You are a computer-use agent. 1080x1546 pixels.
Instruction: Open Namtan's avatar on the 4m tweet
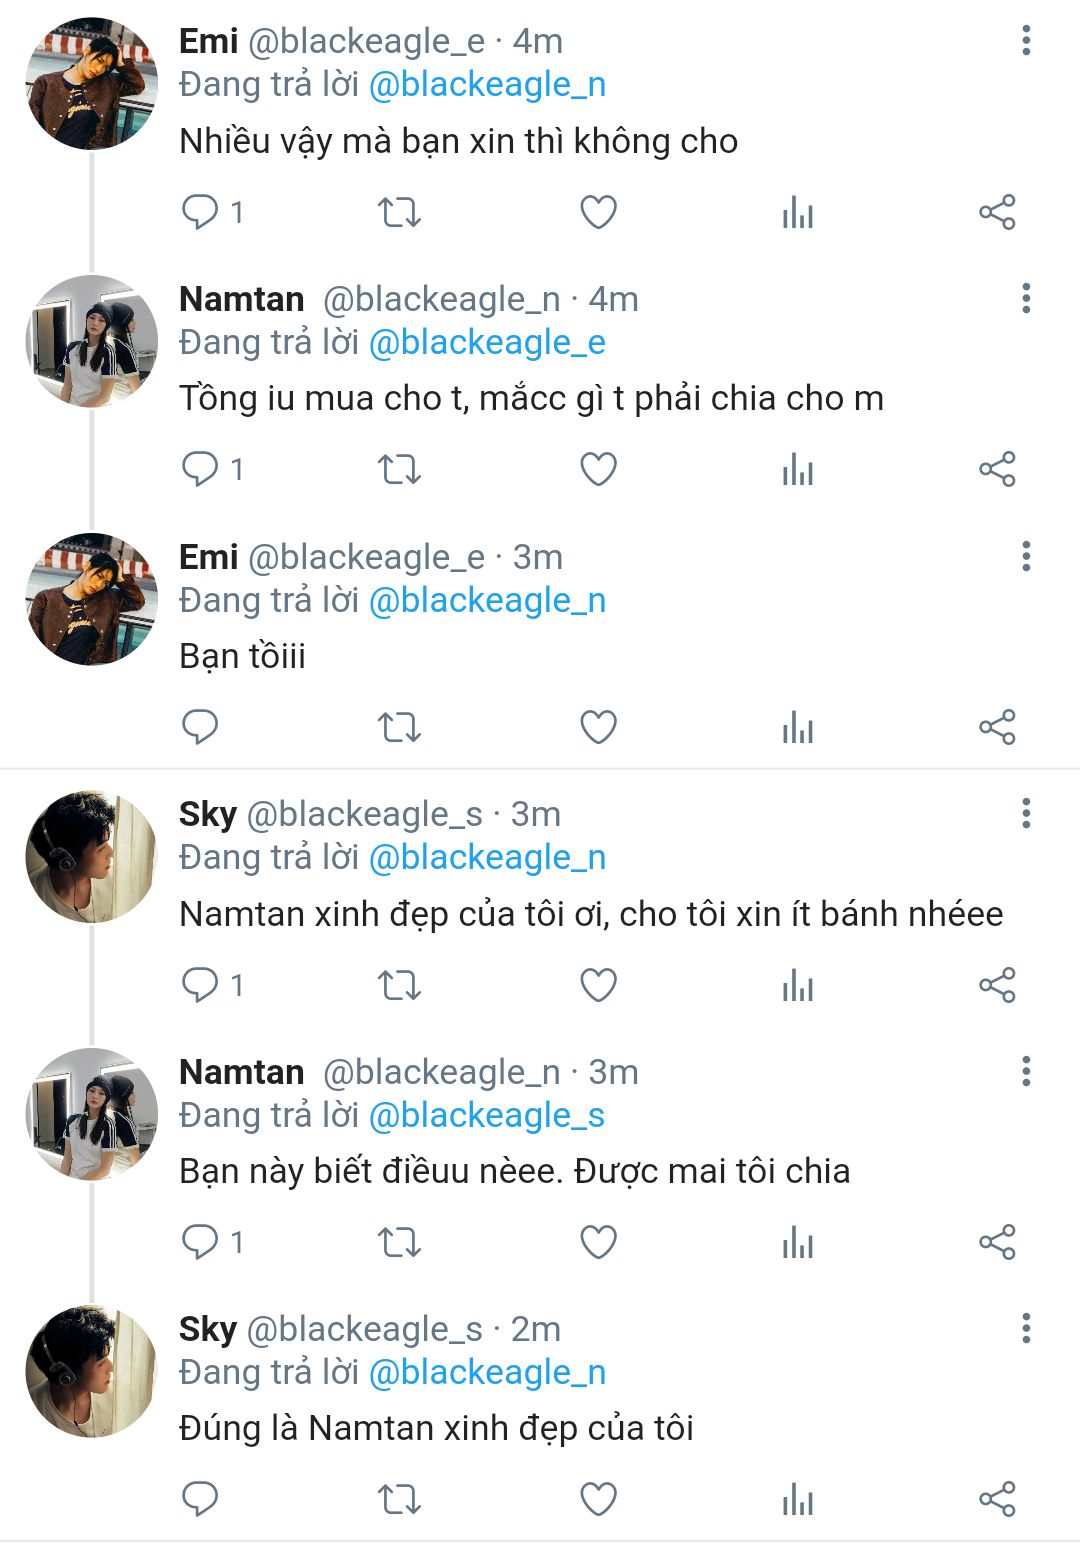[92, 341]
